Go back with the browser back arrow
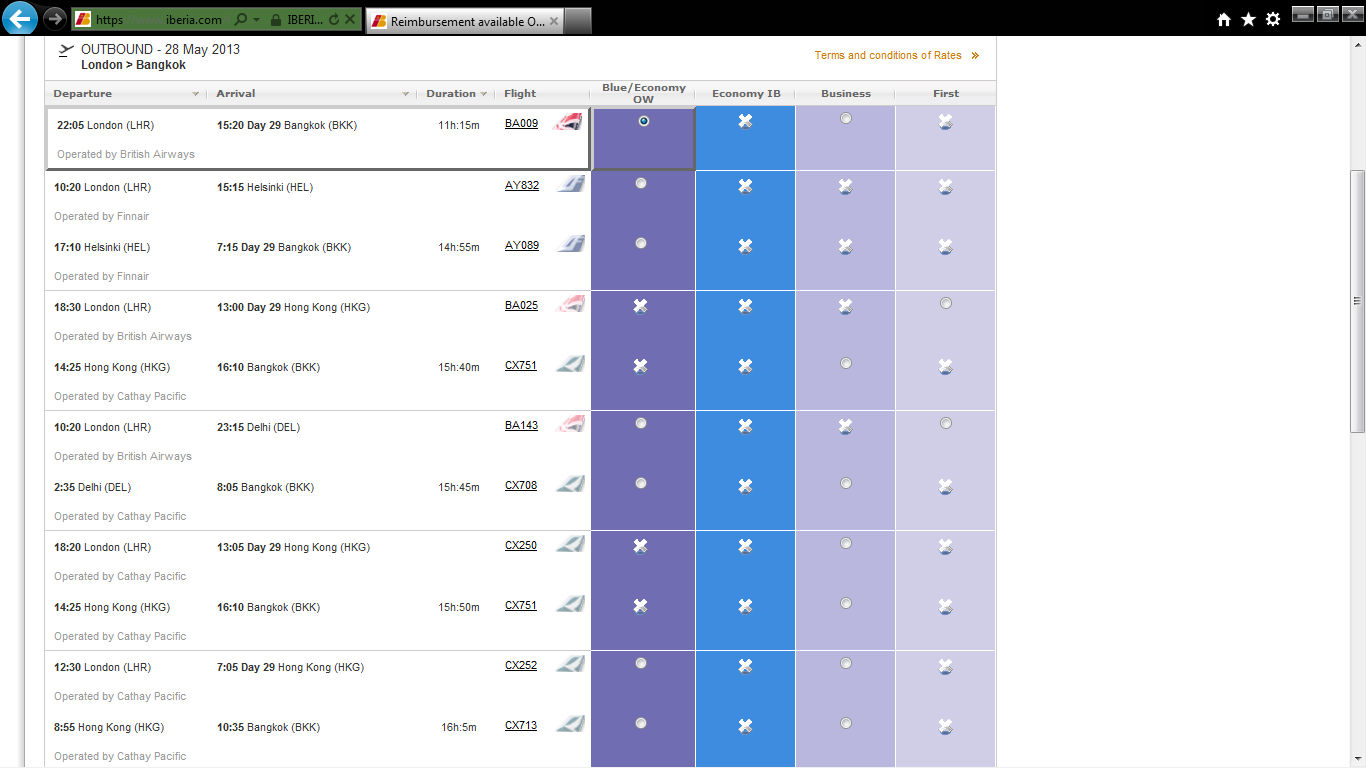 [20, 18]
